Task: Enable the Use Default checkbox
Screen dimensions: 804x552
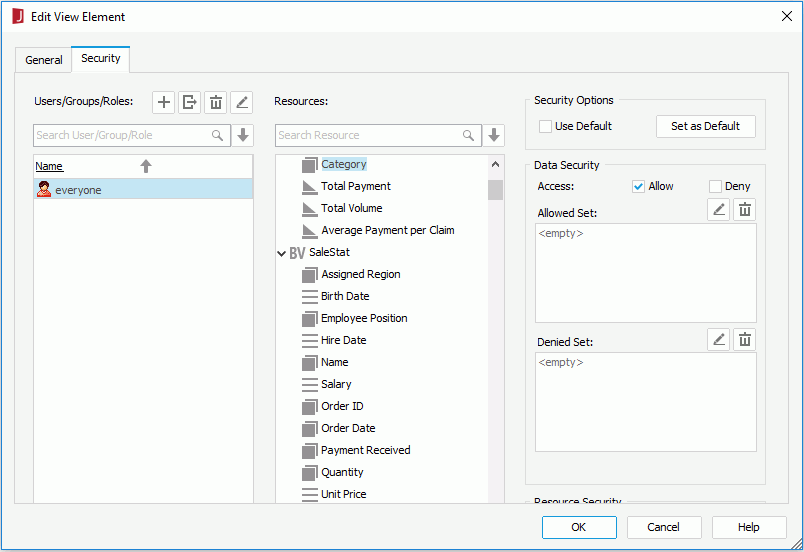Action: pos(546,126)
